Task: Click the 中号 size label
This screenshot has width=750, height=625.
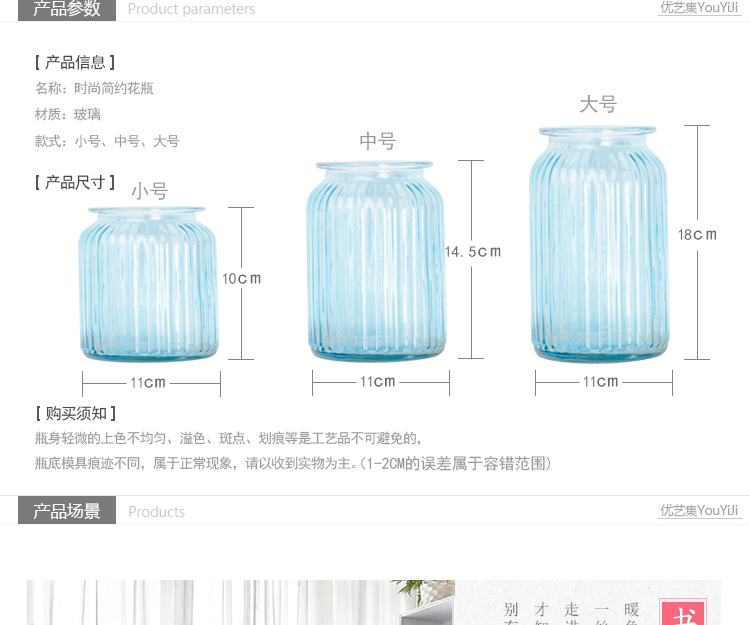Action: [377, 141]
